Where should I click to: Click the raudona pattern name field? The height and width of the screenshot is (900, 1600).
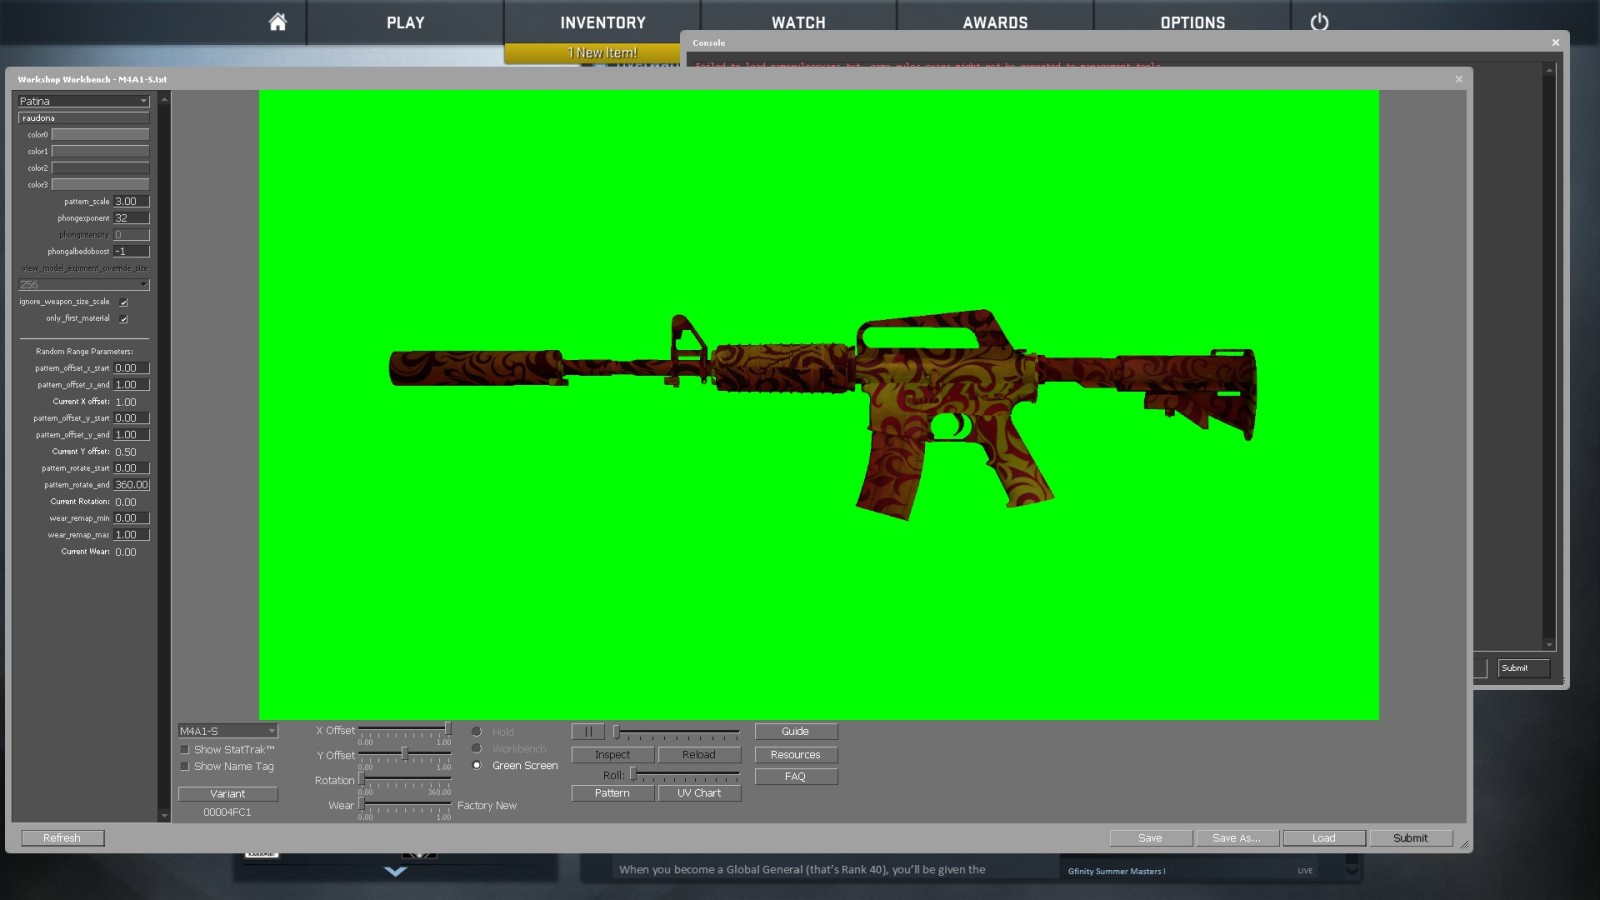tap(83, 118)
